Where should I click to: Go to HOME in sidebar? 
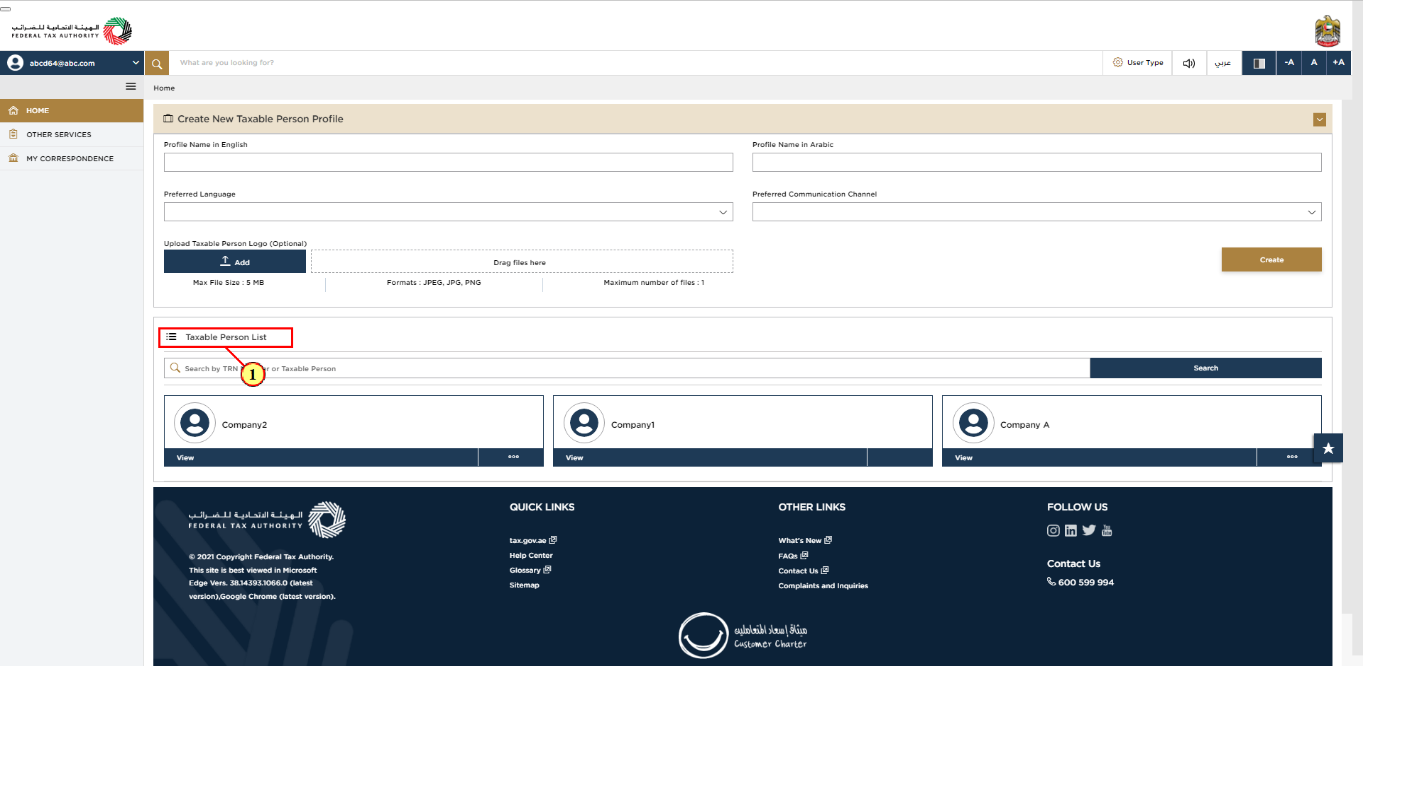(72, 111)
